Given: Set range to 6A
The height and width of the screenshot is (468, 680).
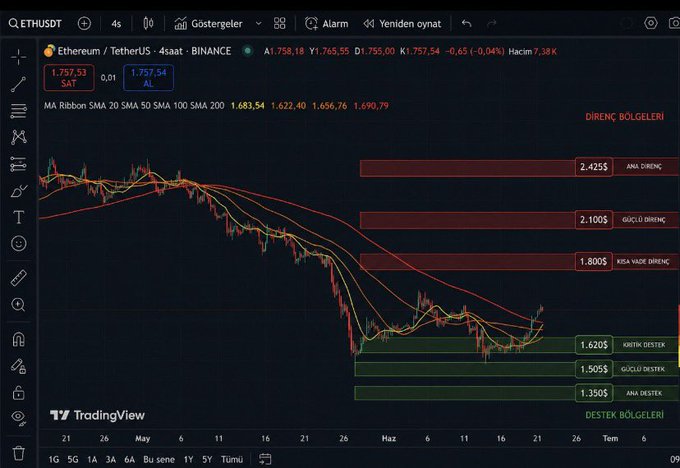Looking at the screenshot, I should (129, 459).
